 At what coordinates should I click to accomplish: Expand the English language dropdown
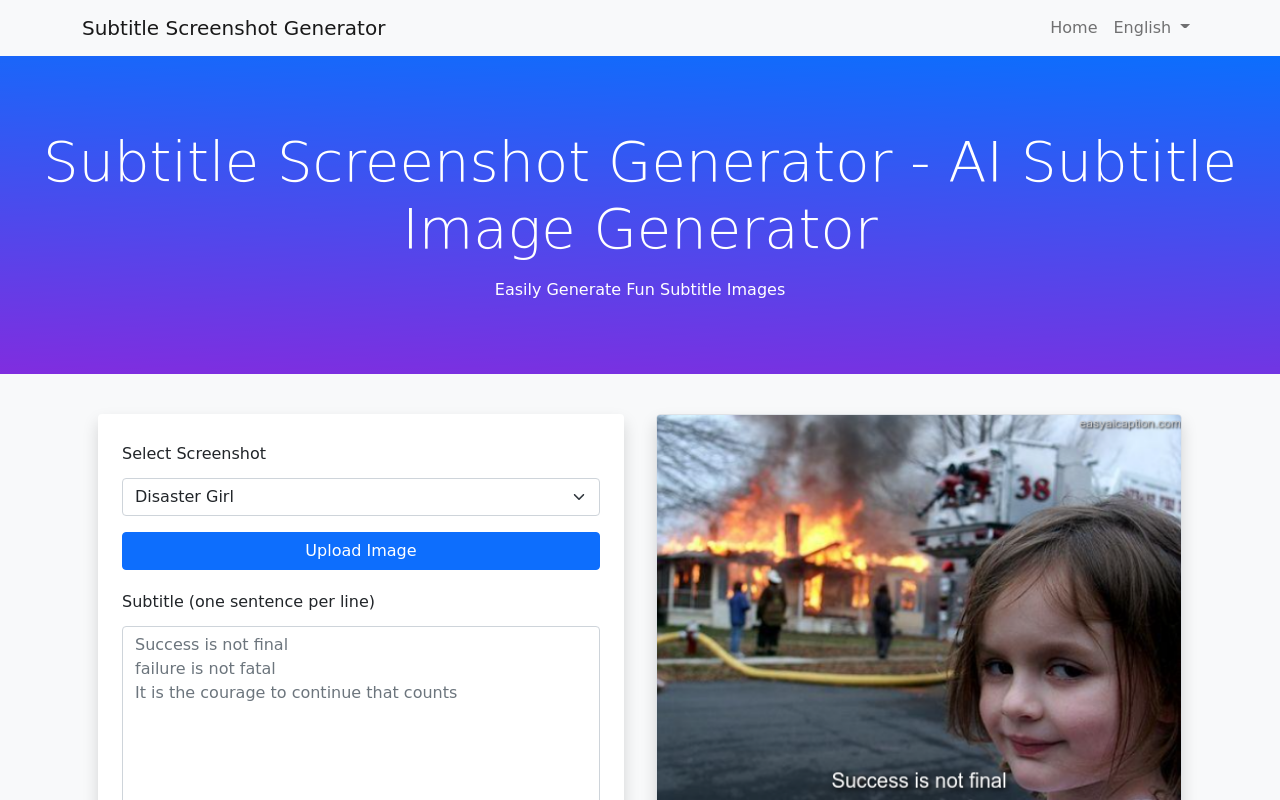1151,28
